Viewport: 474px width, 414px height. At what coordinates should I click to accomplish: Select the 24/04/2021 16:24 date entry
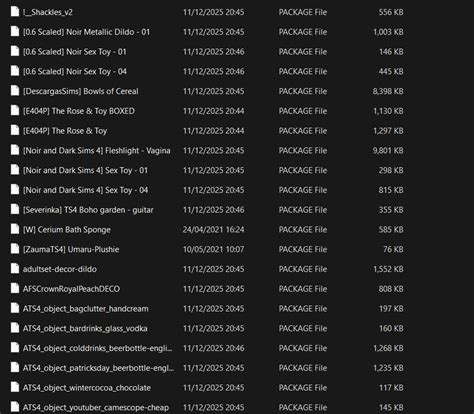click(x=213, y=230)
